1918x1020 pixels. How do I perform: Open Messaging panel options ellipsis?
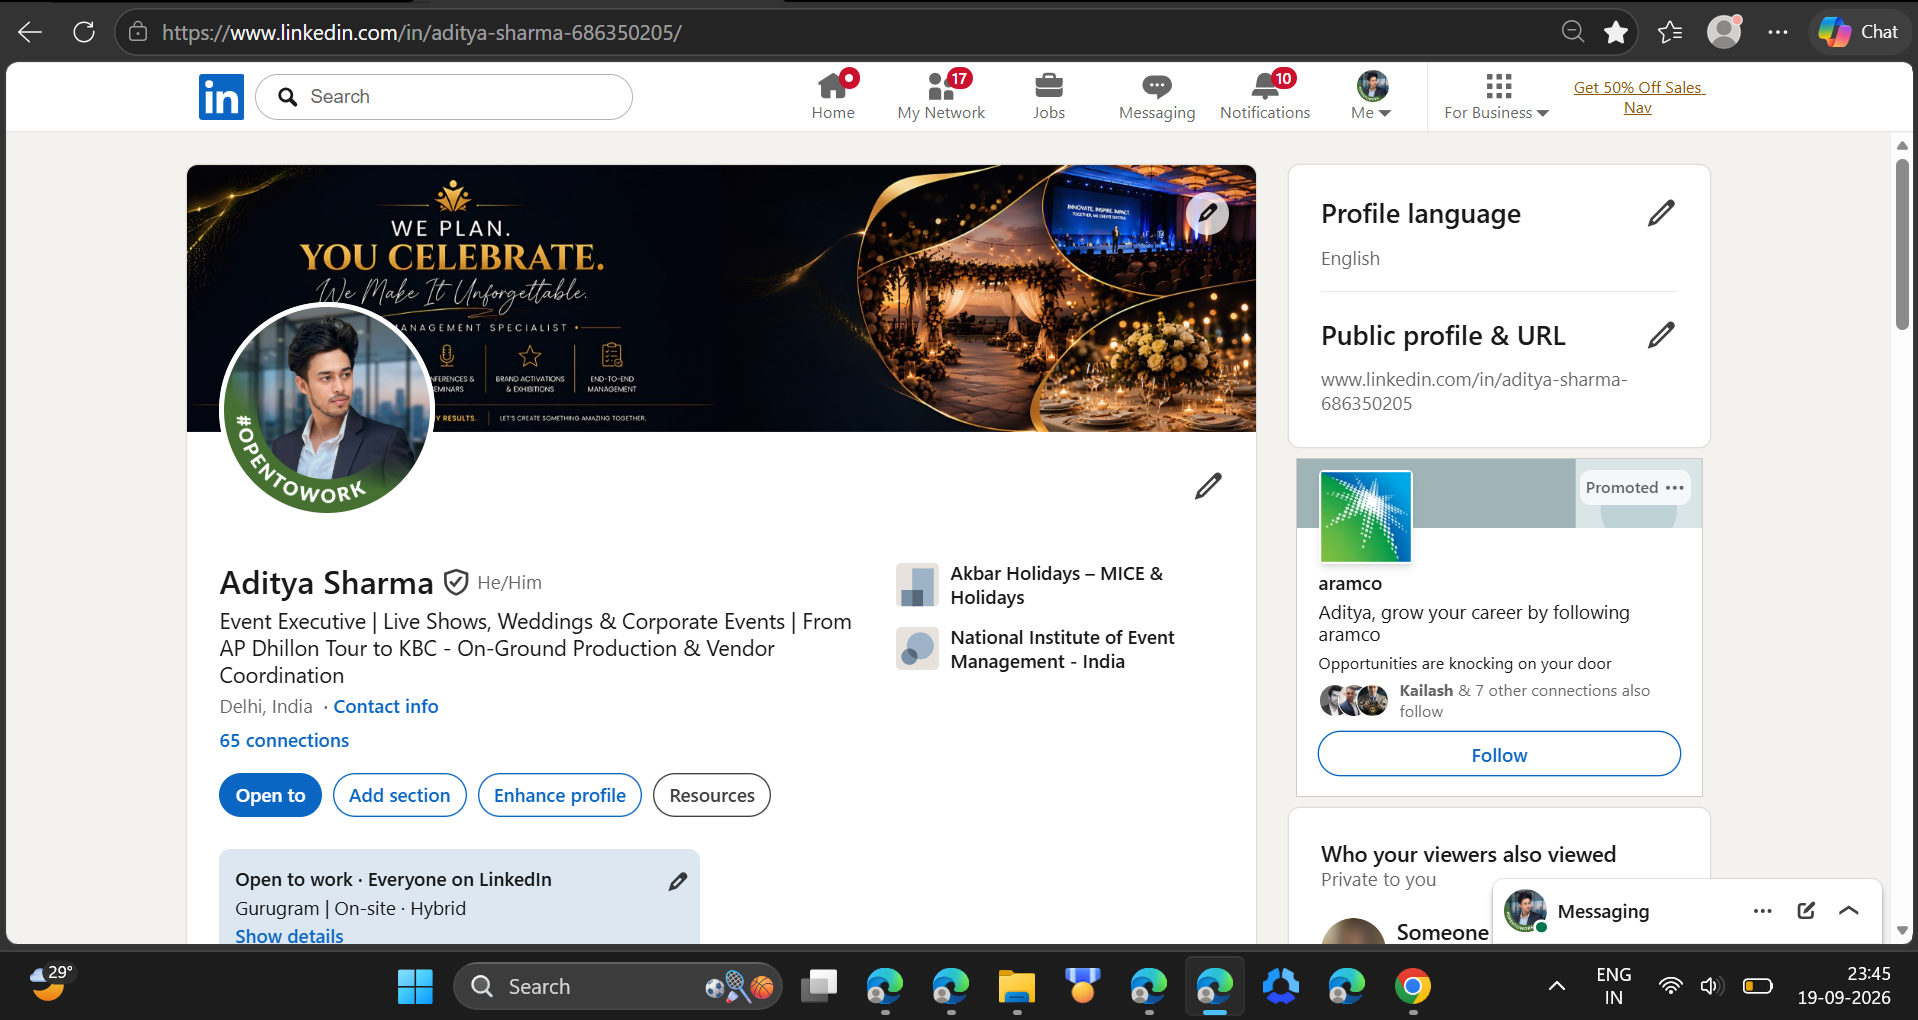pos(1763,911)
